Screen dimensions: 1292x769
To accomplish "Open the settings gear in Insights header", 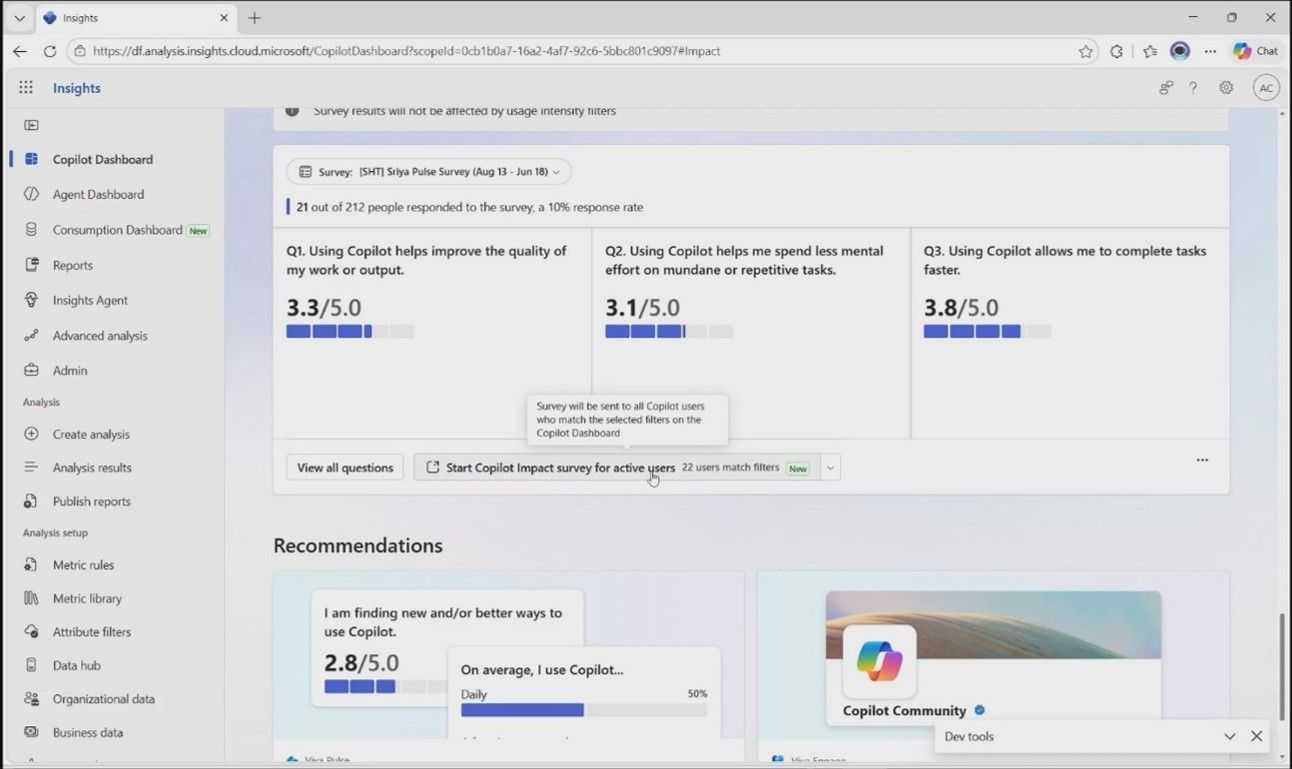I will (1226, 88).
